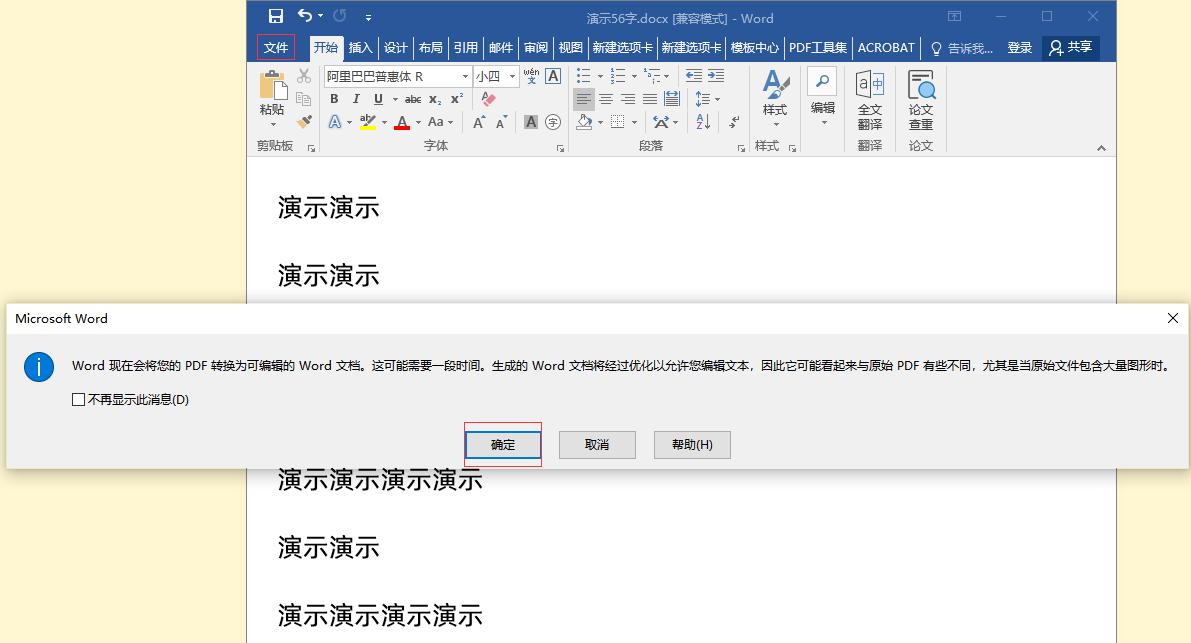Collapse the ribbon with the chevron arrow

[x=1101, y=146]
